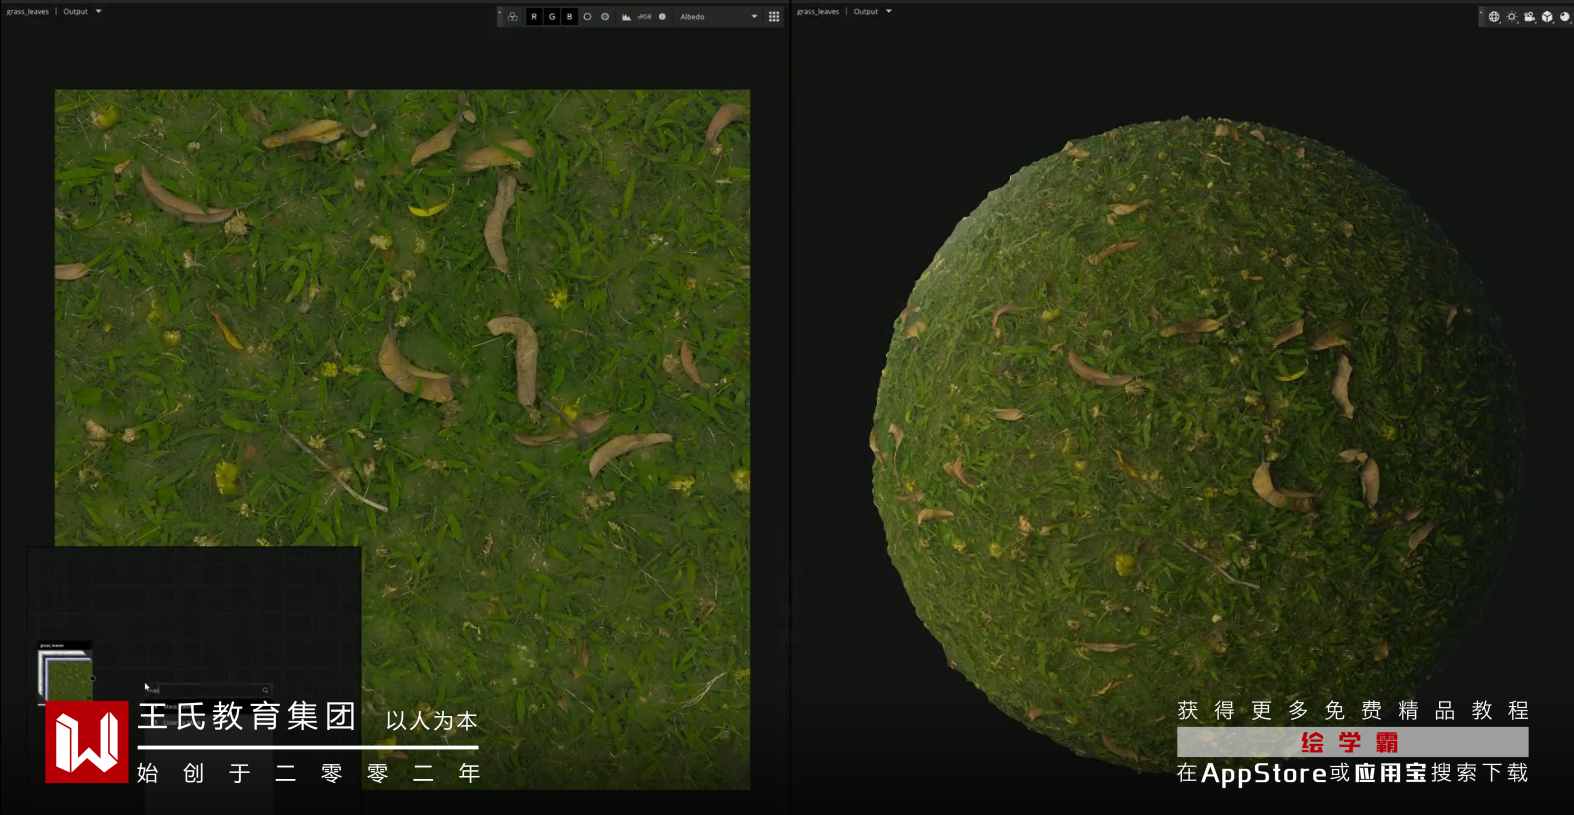Viewport: 1574px width, 815px height.
Task: Open the camera settings icon
Action: point(1530,17)
